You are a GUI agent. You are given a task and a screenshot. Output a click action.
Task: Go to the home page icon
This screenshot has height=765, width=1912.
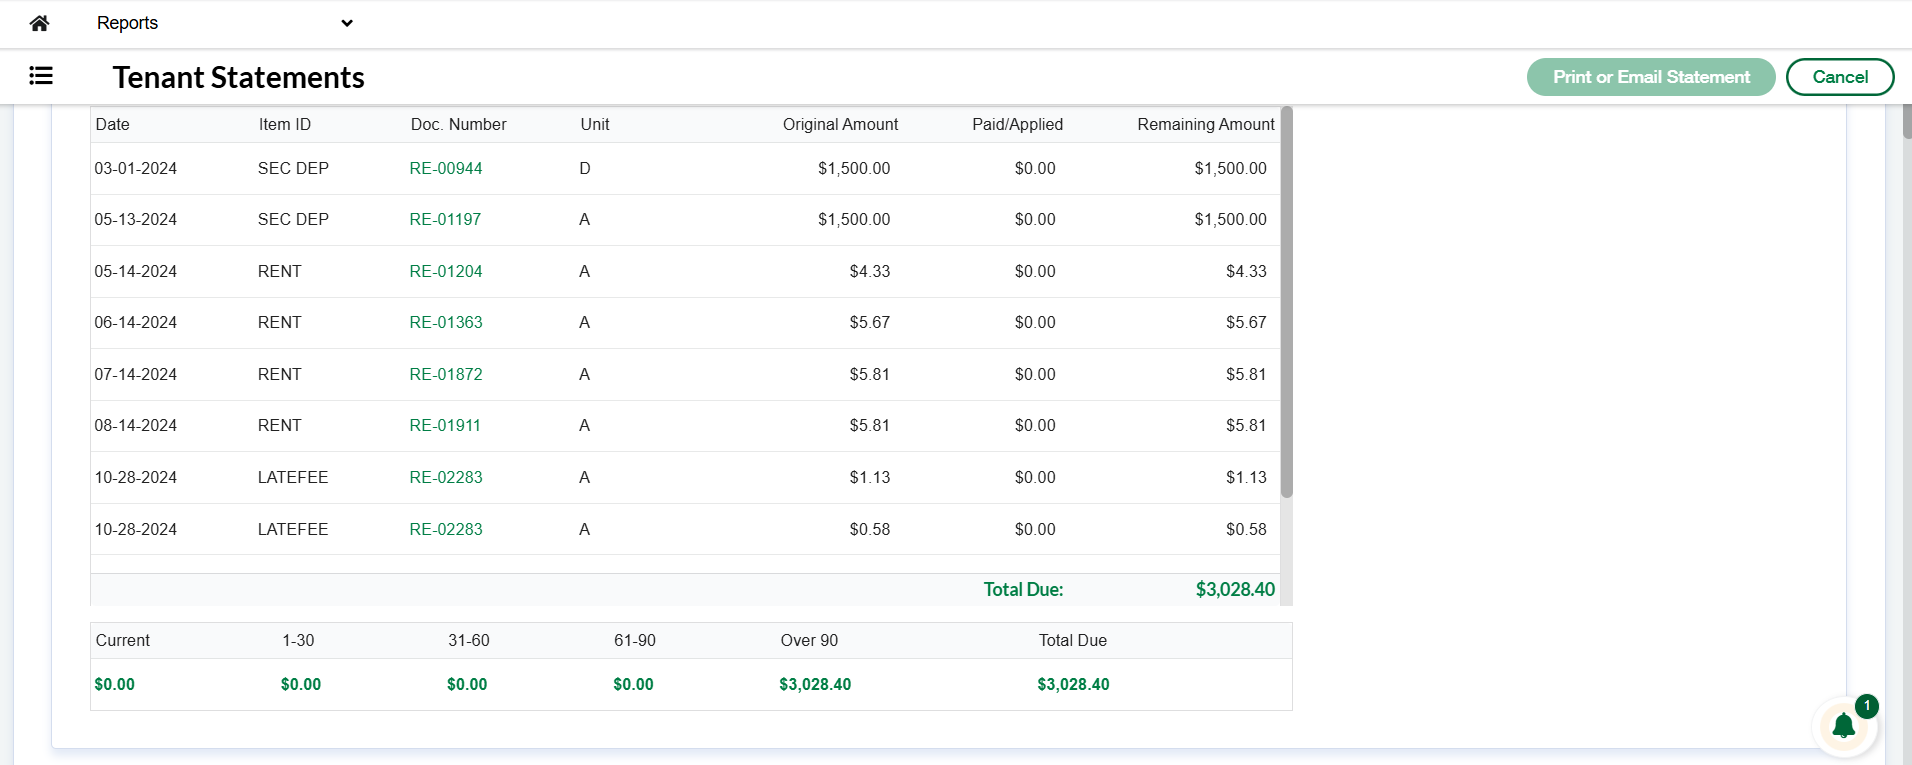tap(39, 23)
